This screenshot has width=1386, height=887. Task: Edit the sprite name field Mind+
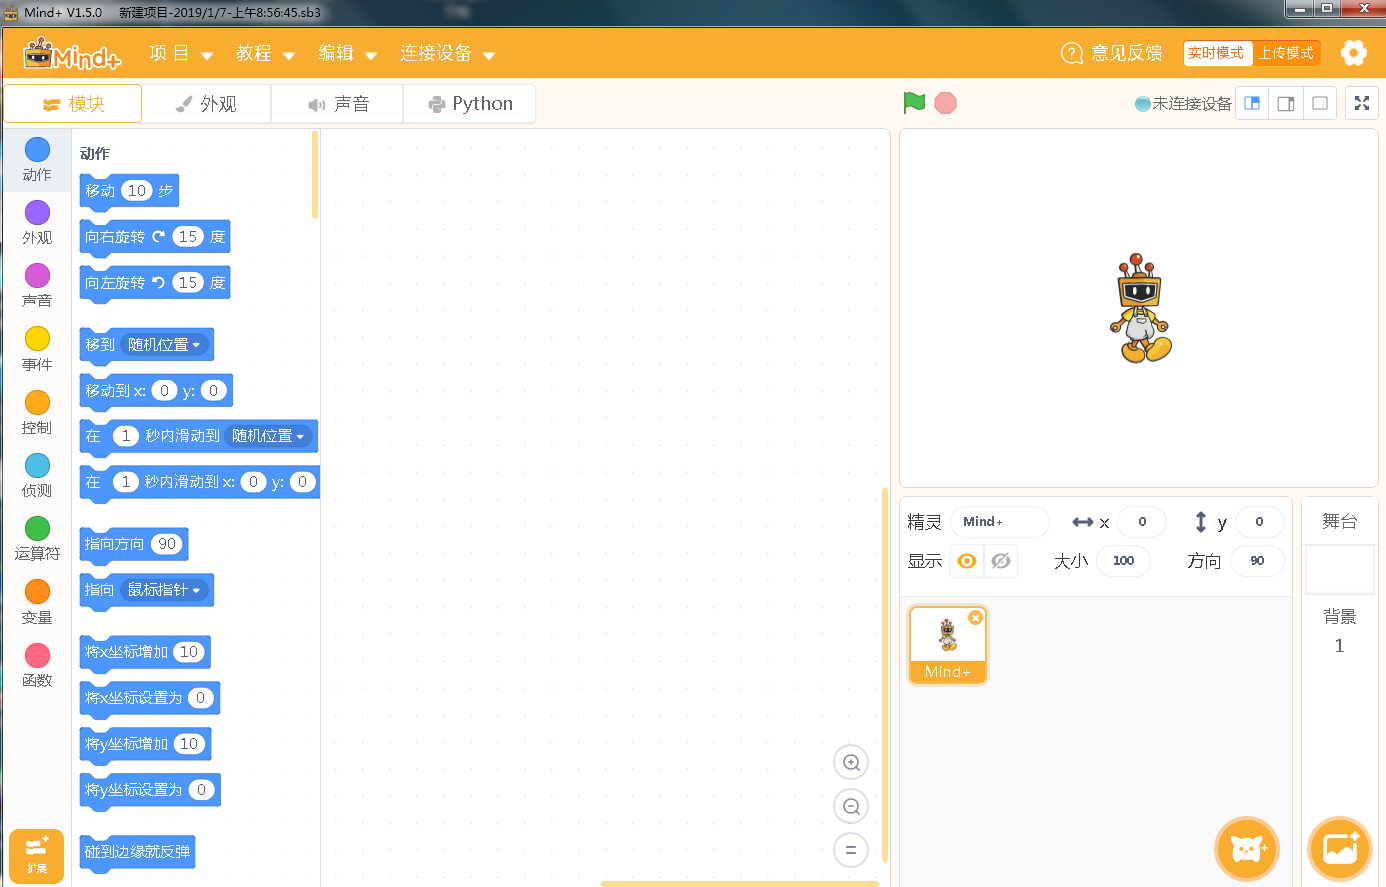[x=999, y=522]
